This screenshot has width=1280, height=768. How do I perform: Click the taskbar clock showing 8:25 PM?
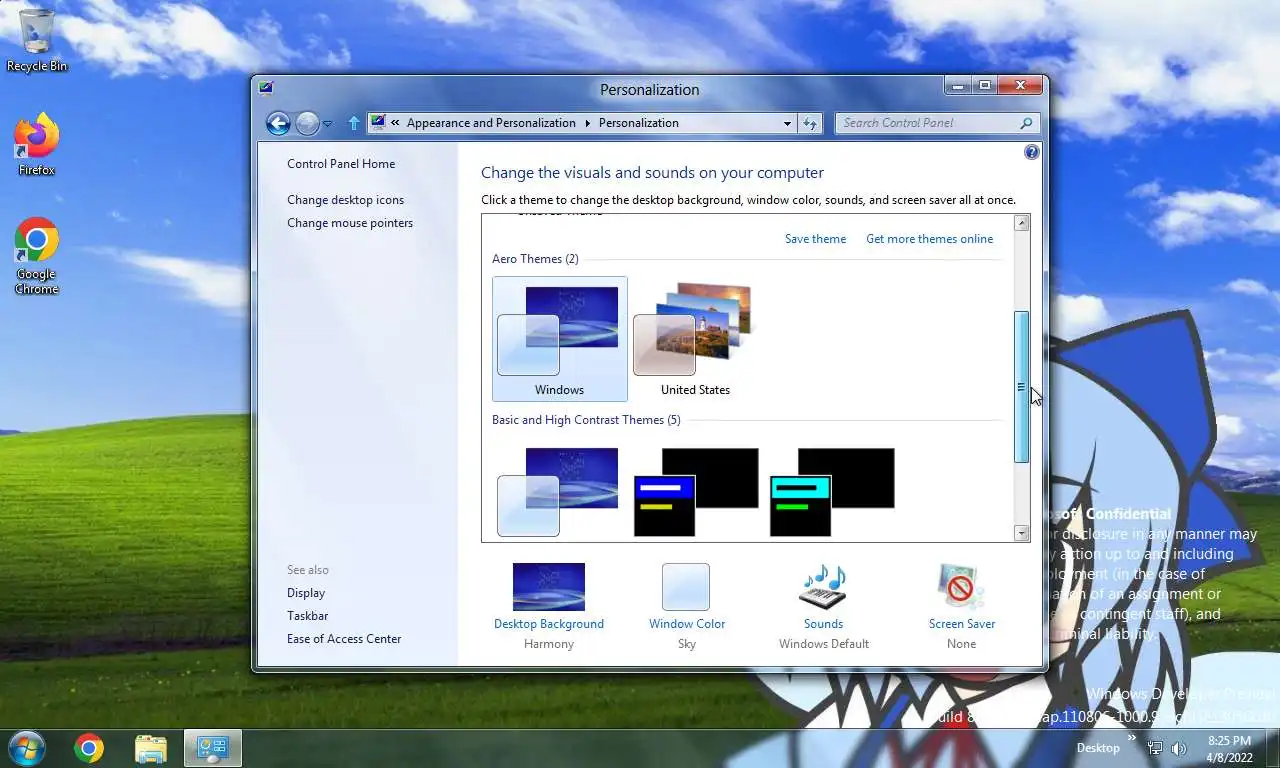1229,748
